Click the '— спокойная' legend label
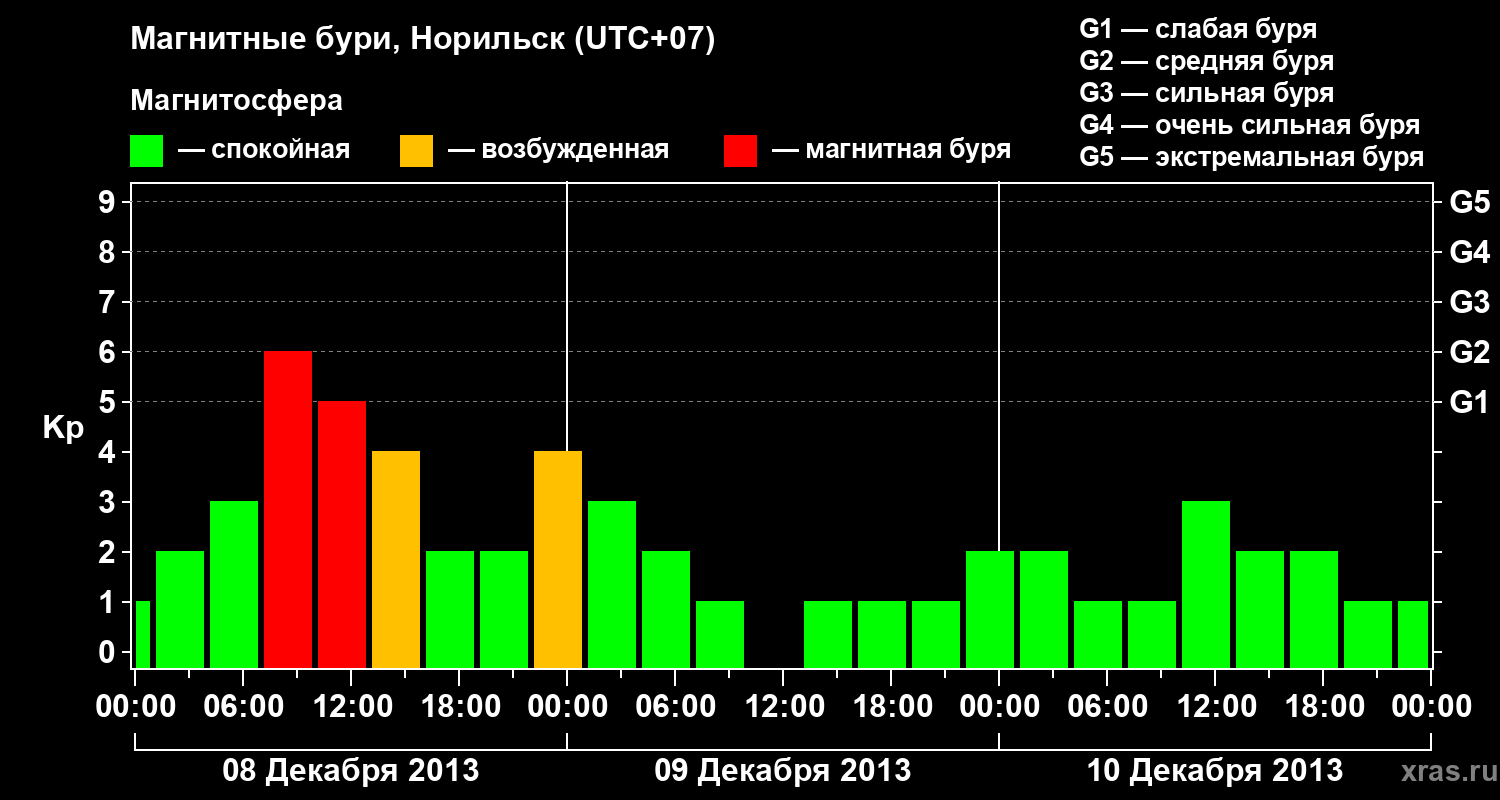 [264, 151]
